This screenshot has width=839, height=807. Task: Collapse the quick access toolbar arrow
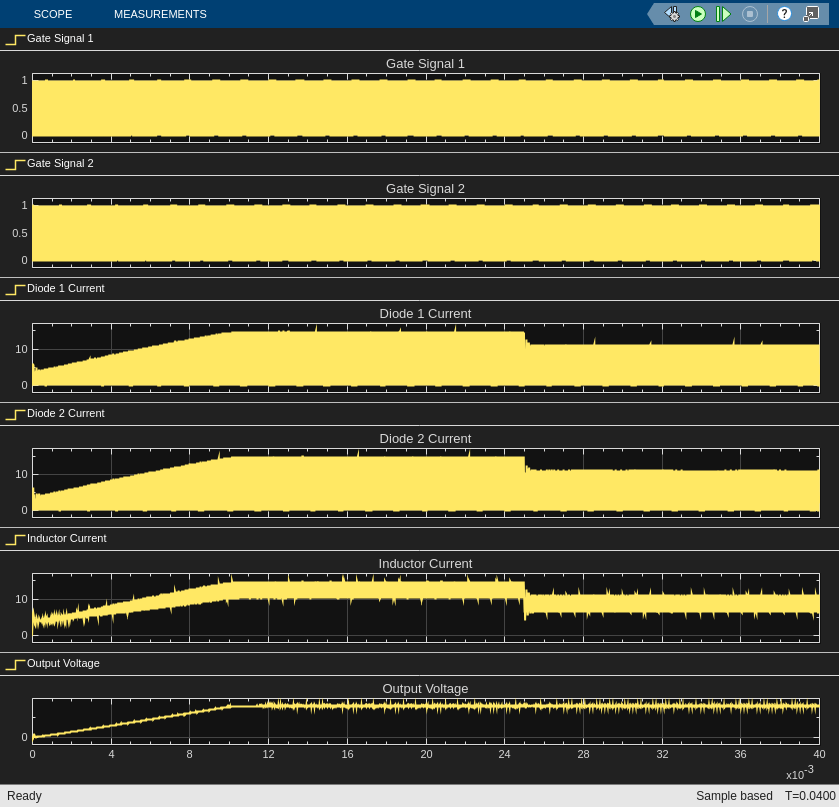(x=652, y=14)
